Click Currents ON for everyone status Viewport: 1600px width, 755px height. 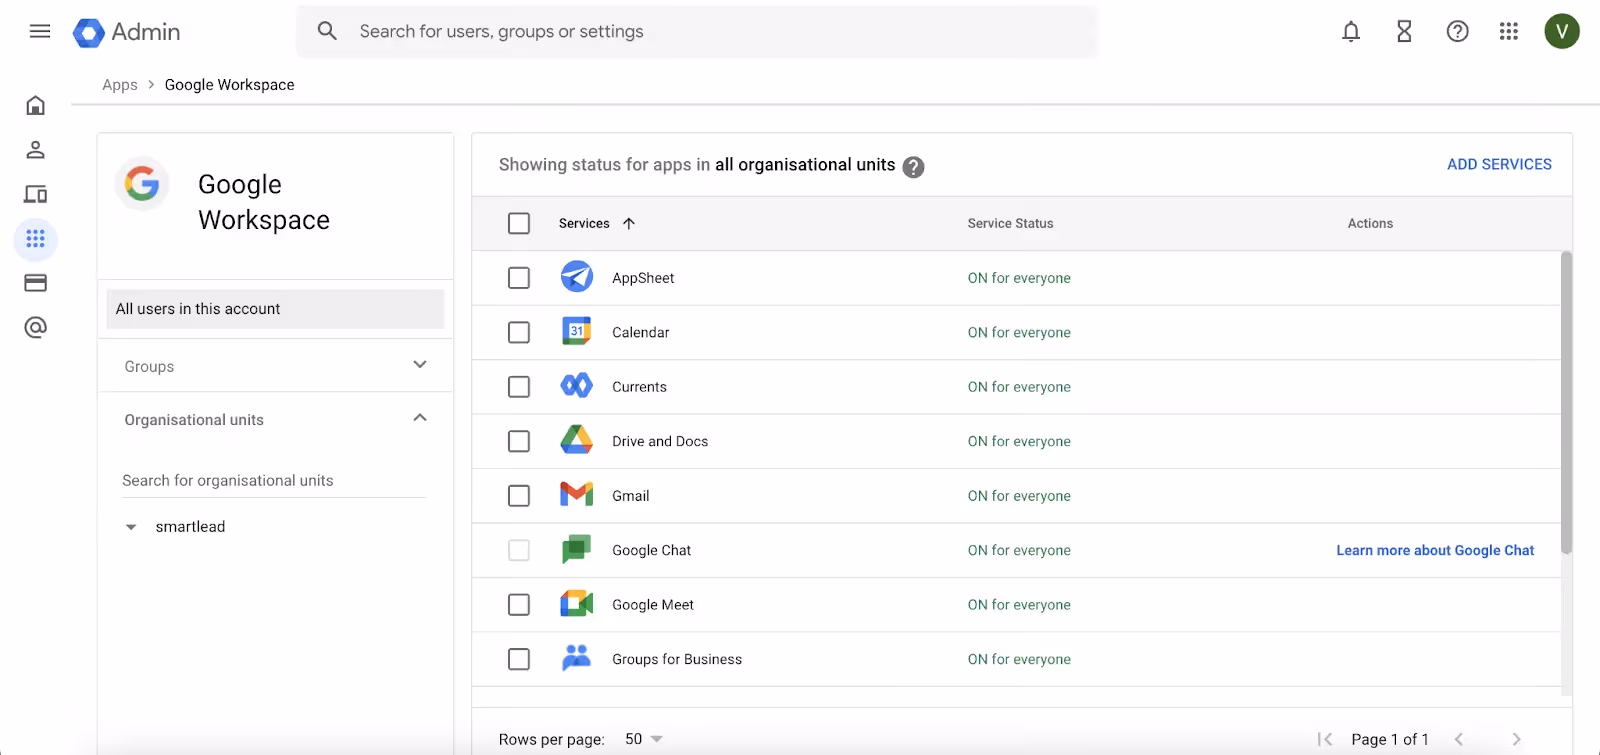tap(1019, 387)
